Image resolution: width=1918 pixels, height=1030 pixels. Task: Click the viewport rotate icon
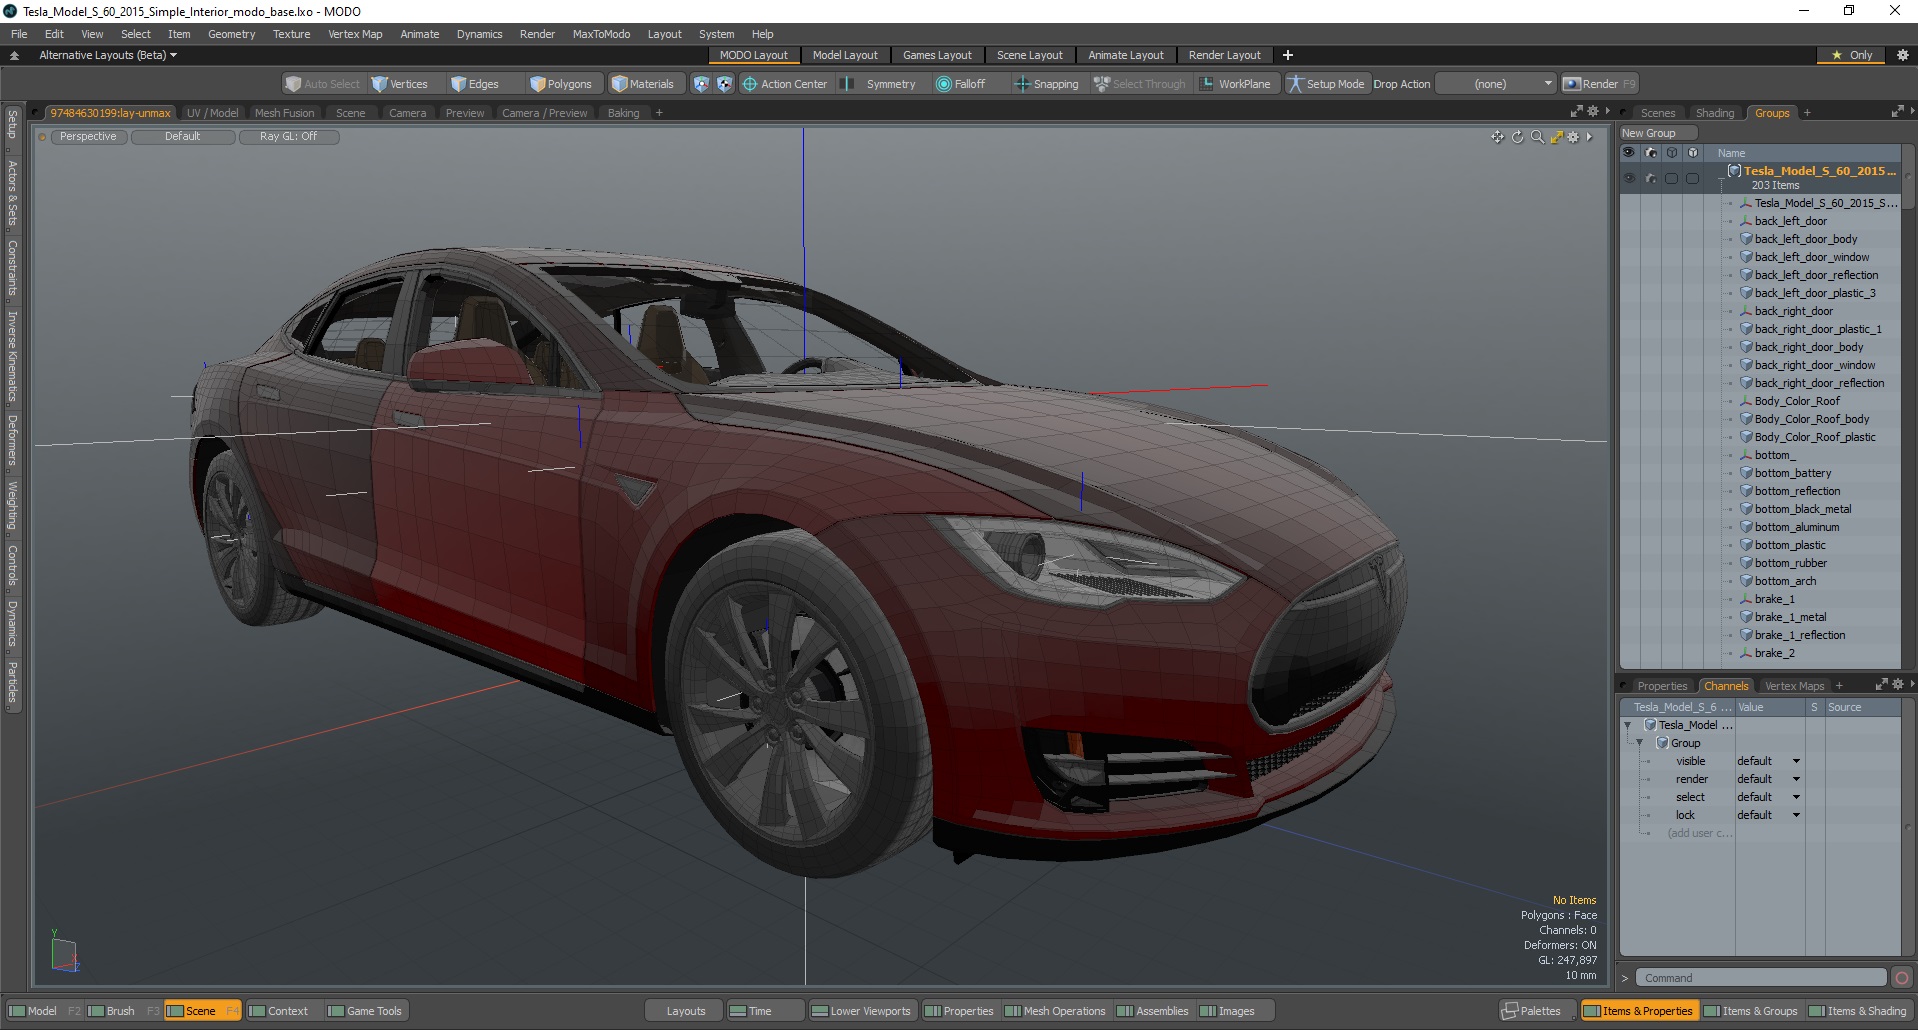coord(1517,137)
